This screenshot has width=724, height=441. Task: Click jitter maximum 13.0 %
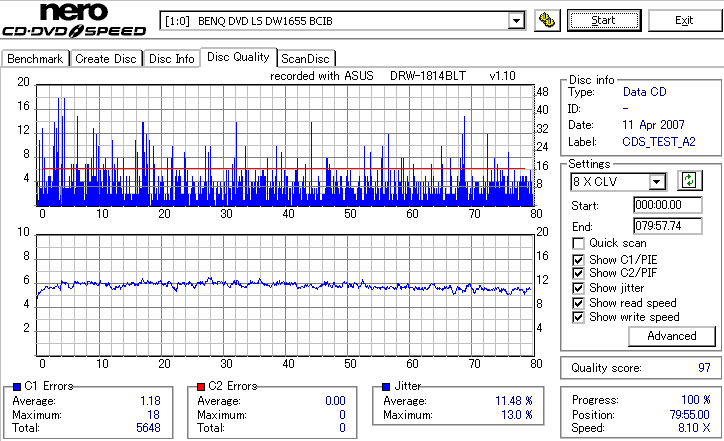coord(517,415)
